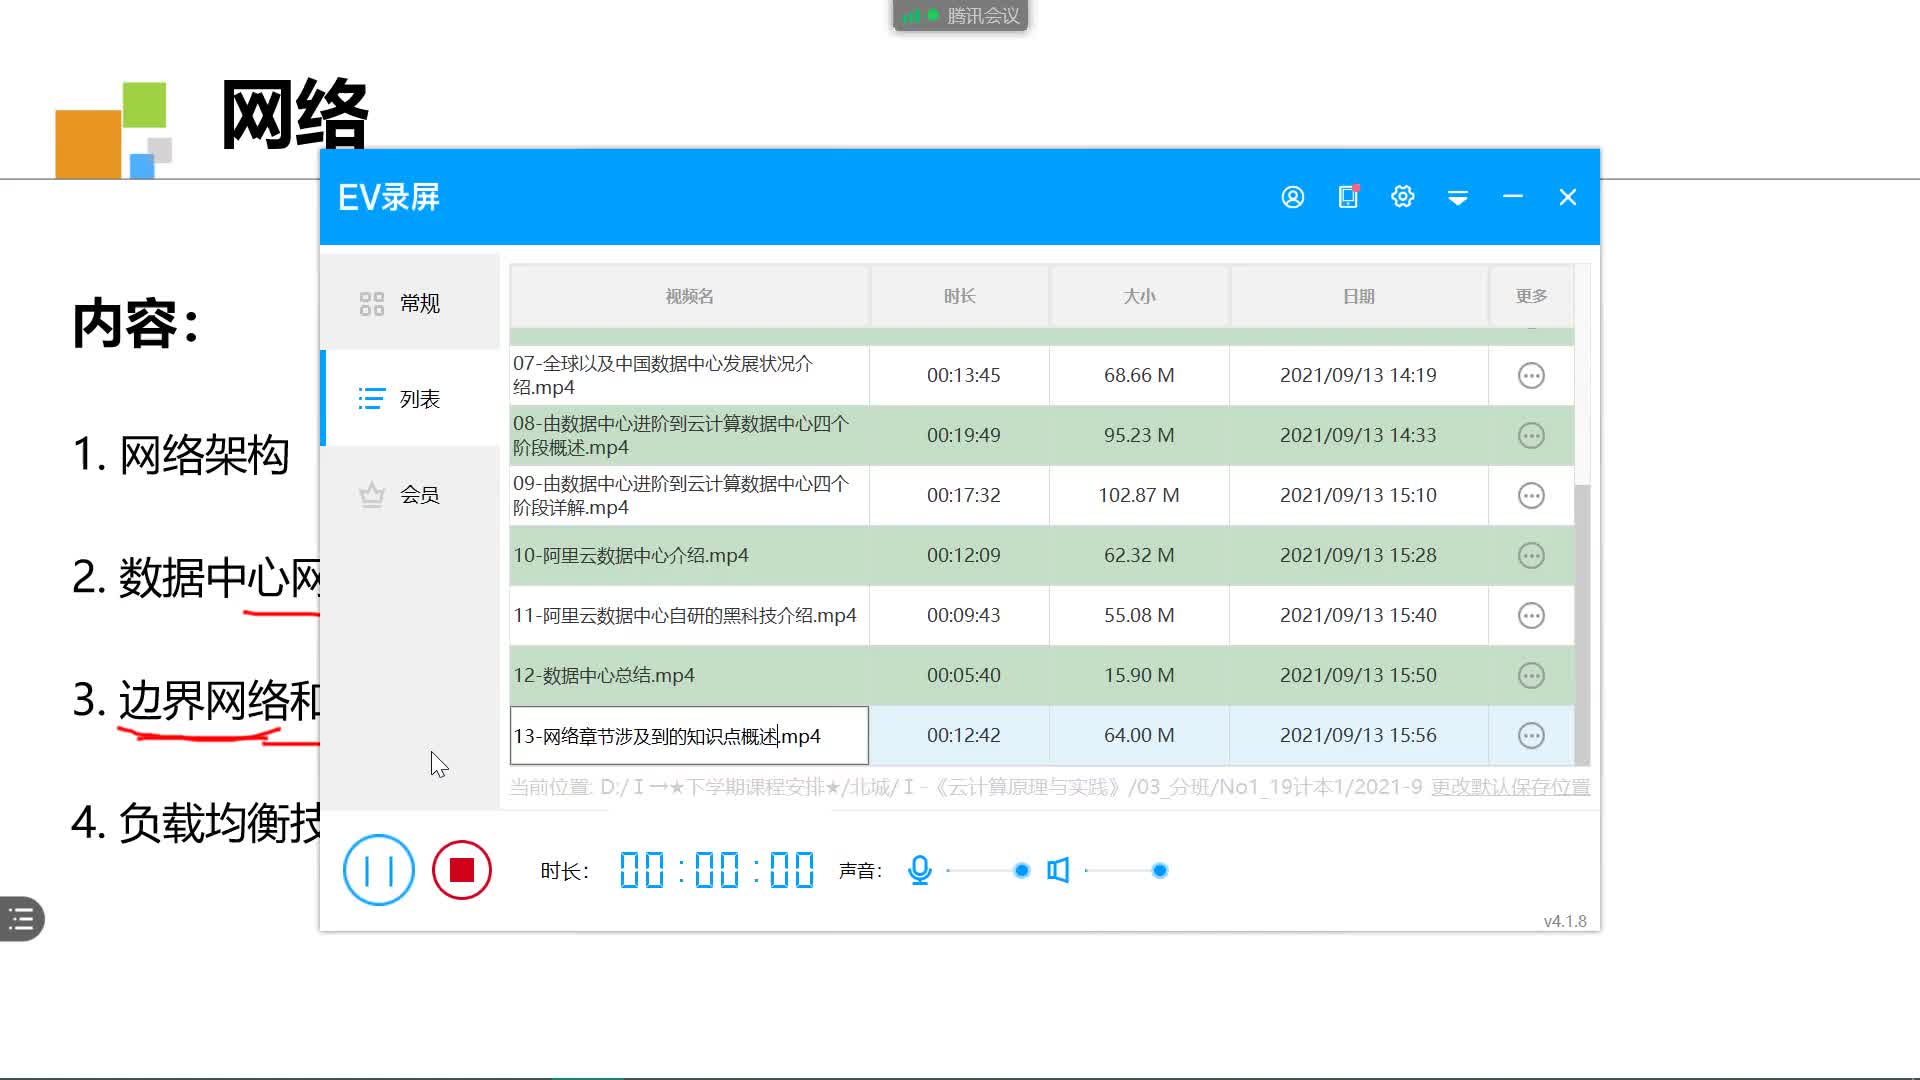The width and height of the screenshot is (1920, 1080).
Task: Select row 08-由数据中心进阶到云计算数据中心四个阶段概述.mp4
Action: coord(1042,435)
